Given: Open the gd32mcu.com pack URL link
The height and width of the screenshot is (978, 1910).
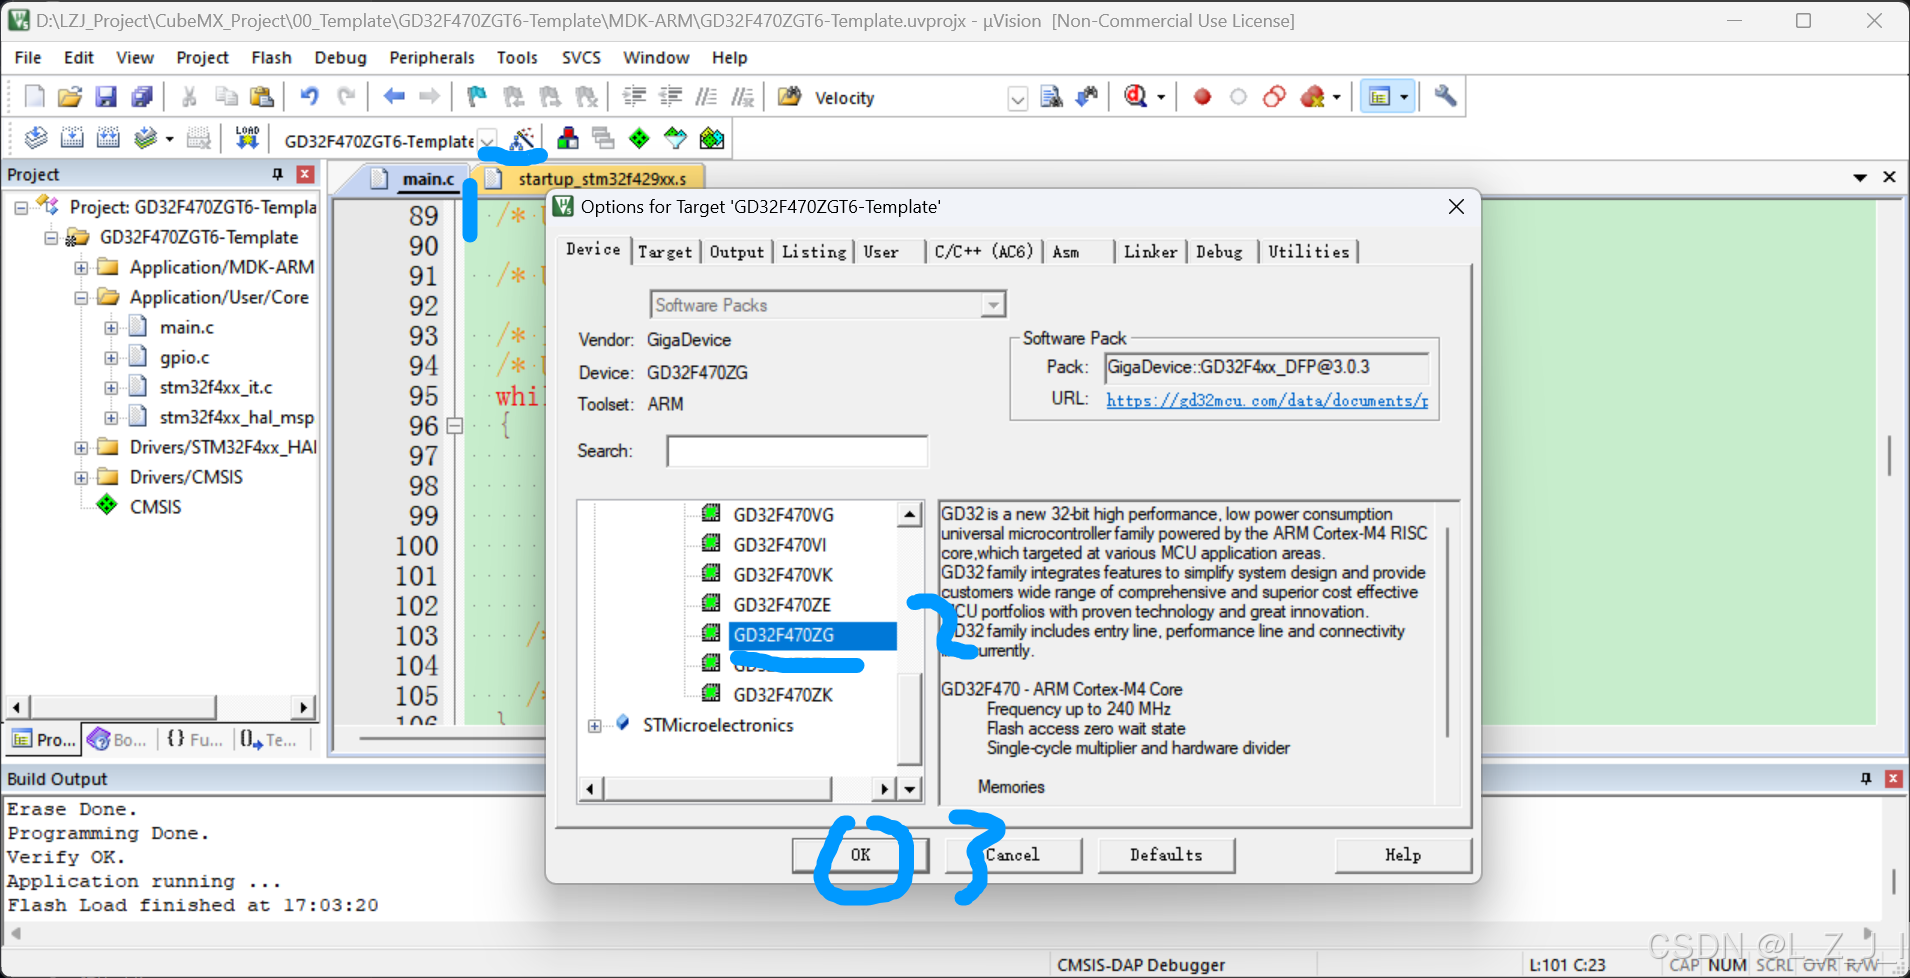Looking at the screenshot, I should click(x=1267, y=400).
